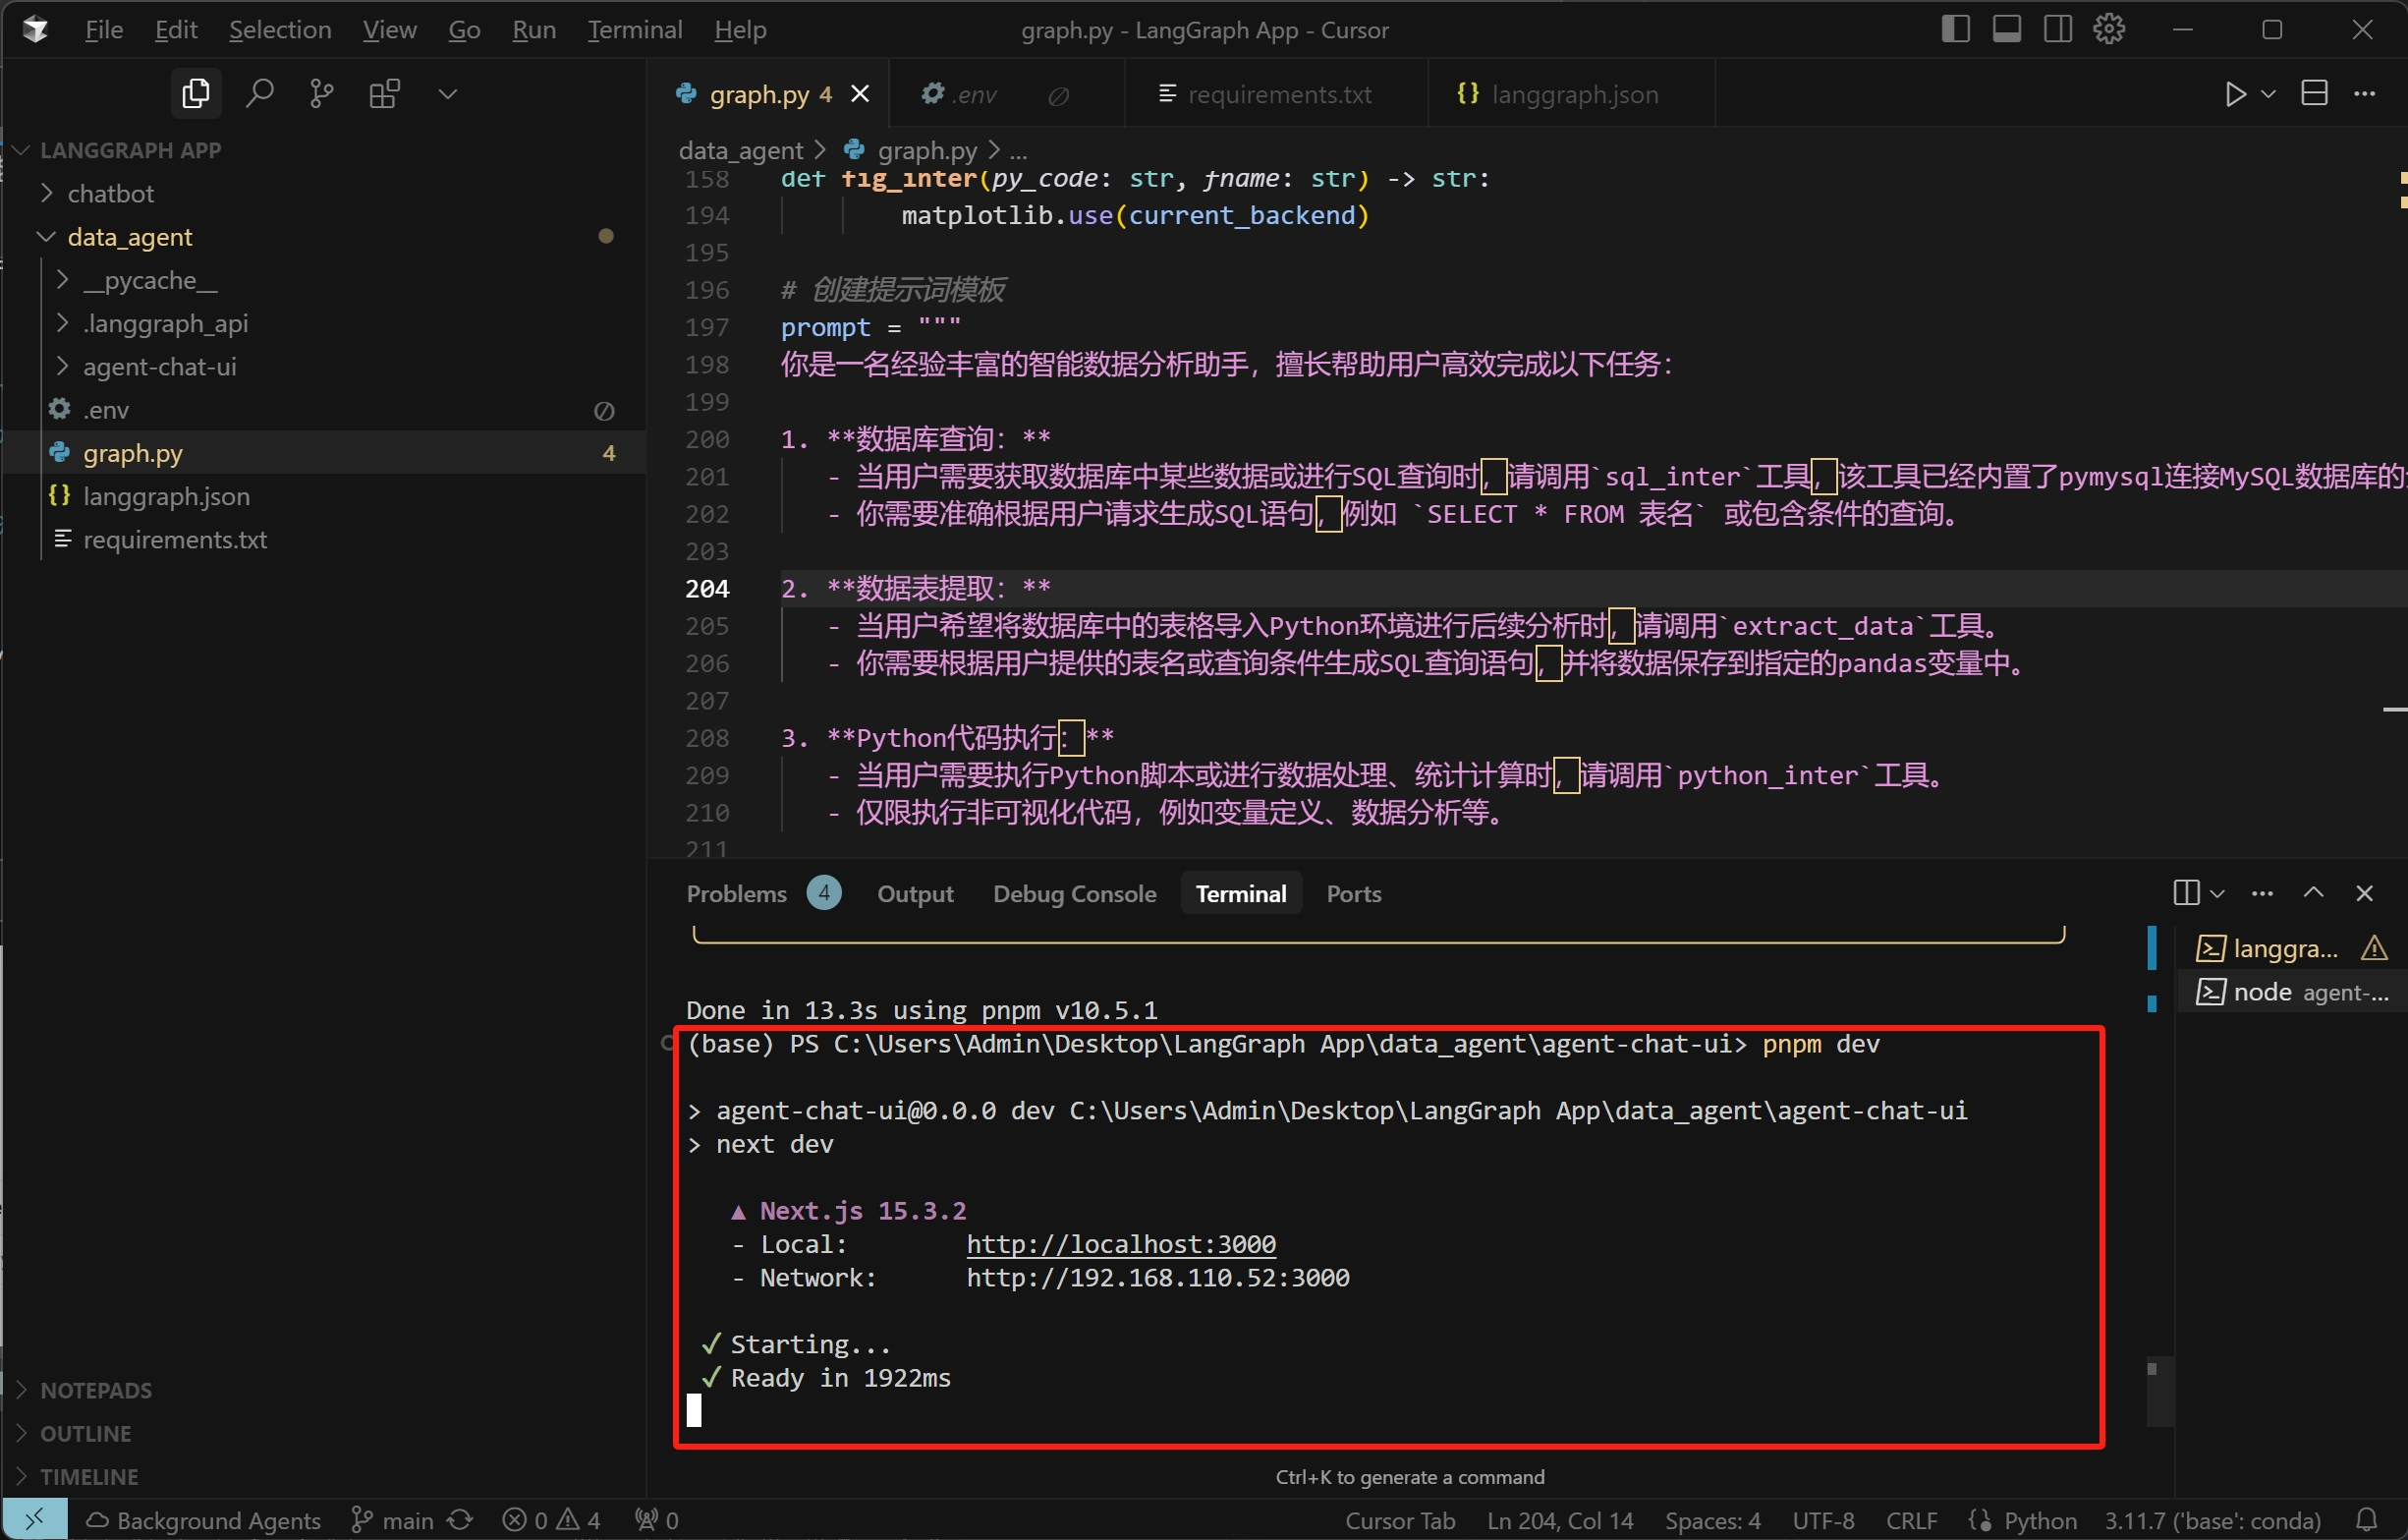Run Python file play button
The height and width of the screenshot is (1540, 2408).
click(x=2235, y=94)
